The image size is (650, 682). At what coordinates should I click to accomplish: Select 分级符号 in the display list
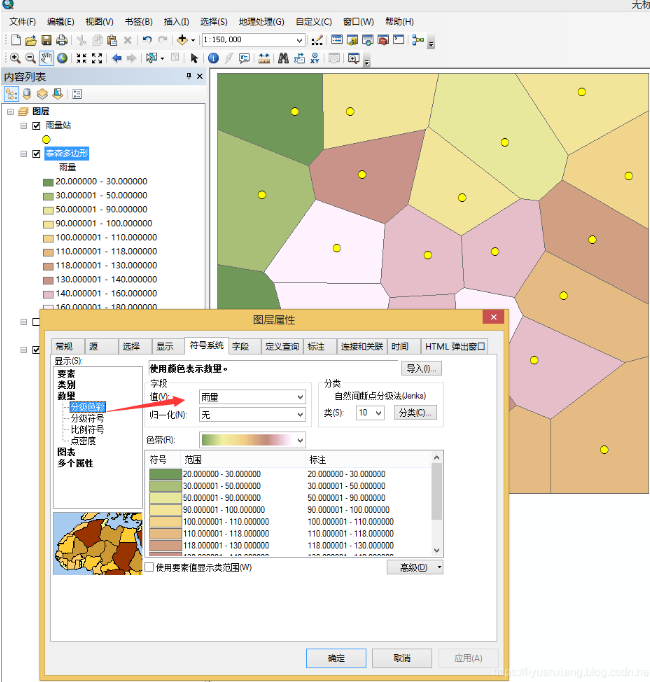tap(87, 418)
